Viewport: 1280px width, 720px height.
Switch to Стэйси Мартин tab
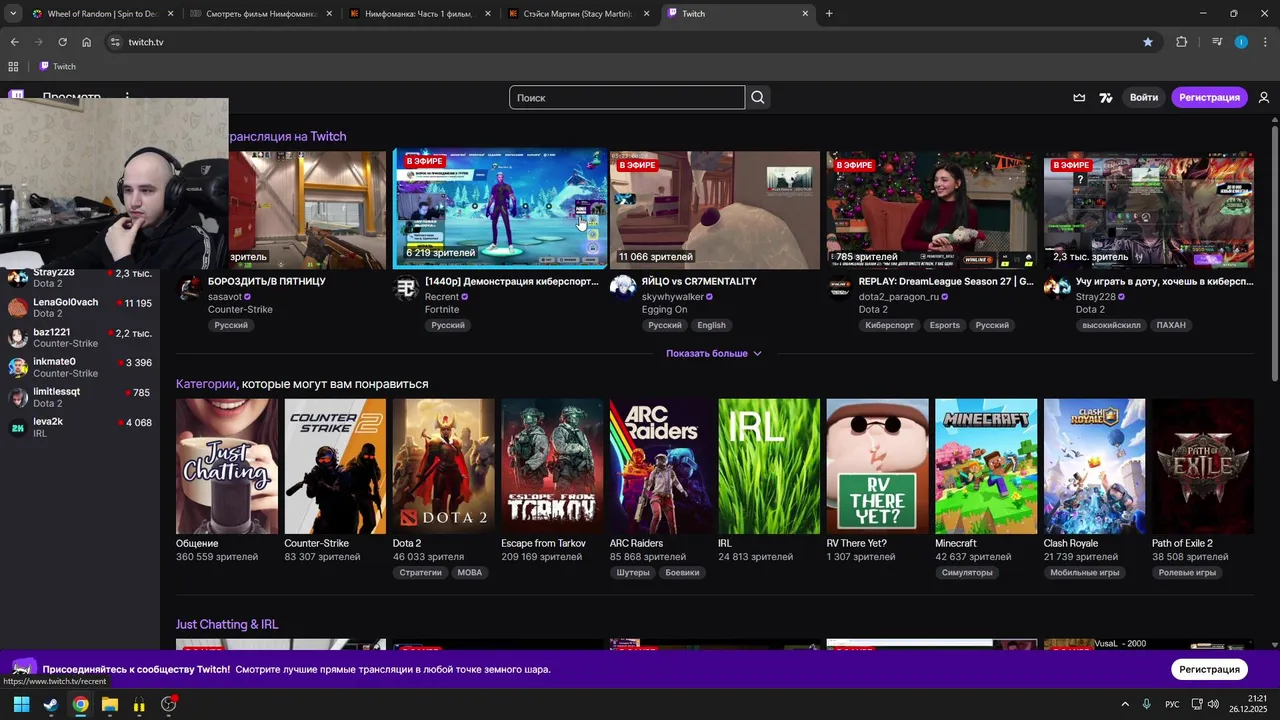point(578,14)
